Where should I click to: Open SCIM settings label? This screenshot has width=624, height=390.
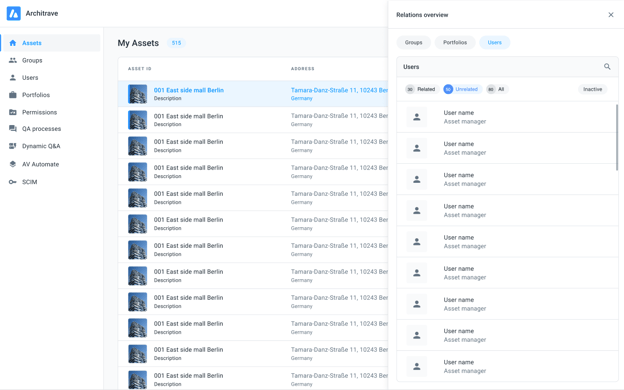29,182
